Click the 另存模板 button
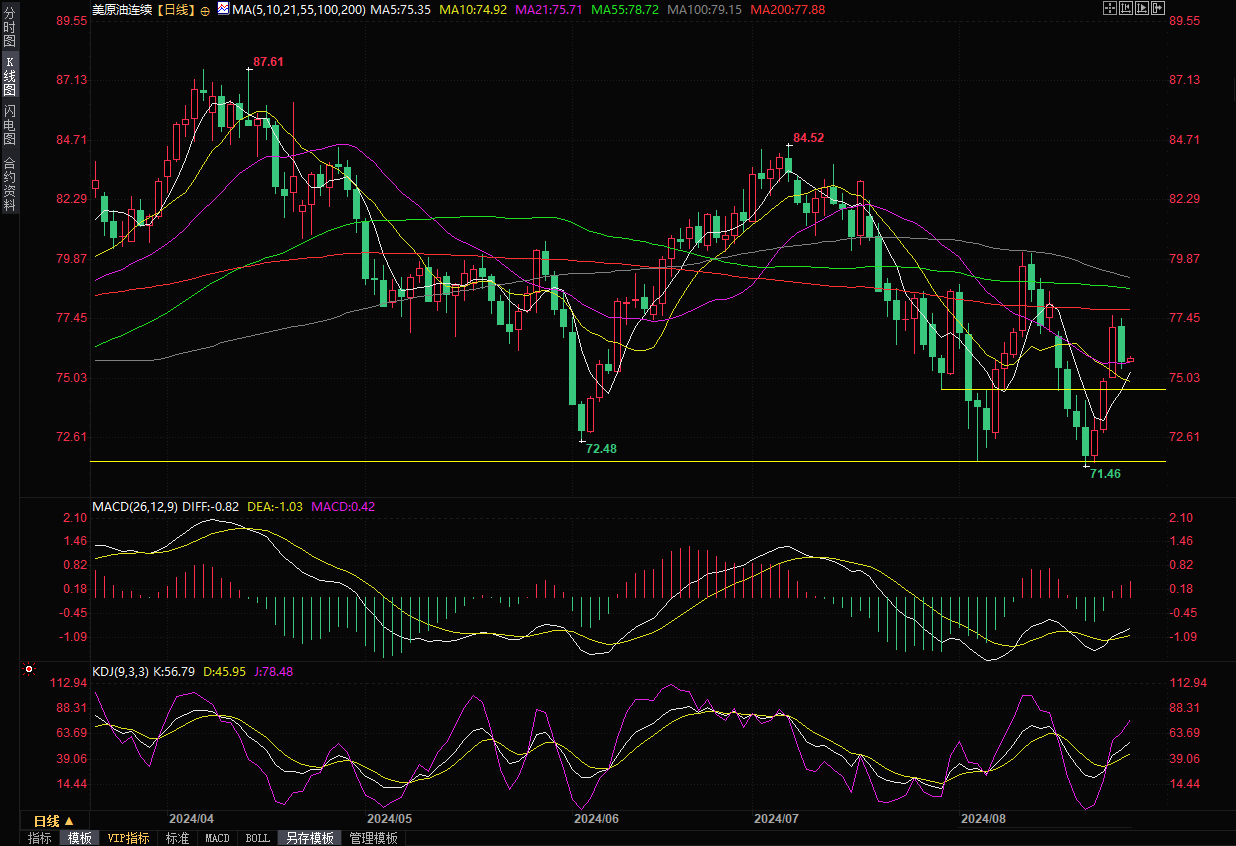Screen dimensions: 1236x846 click(309, 838)
